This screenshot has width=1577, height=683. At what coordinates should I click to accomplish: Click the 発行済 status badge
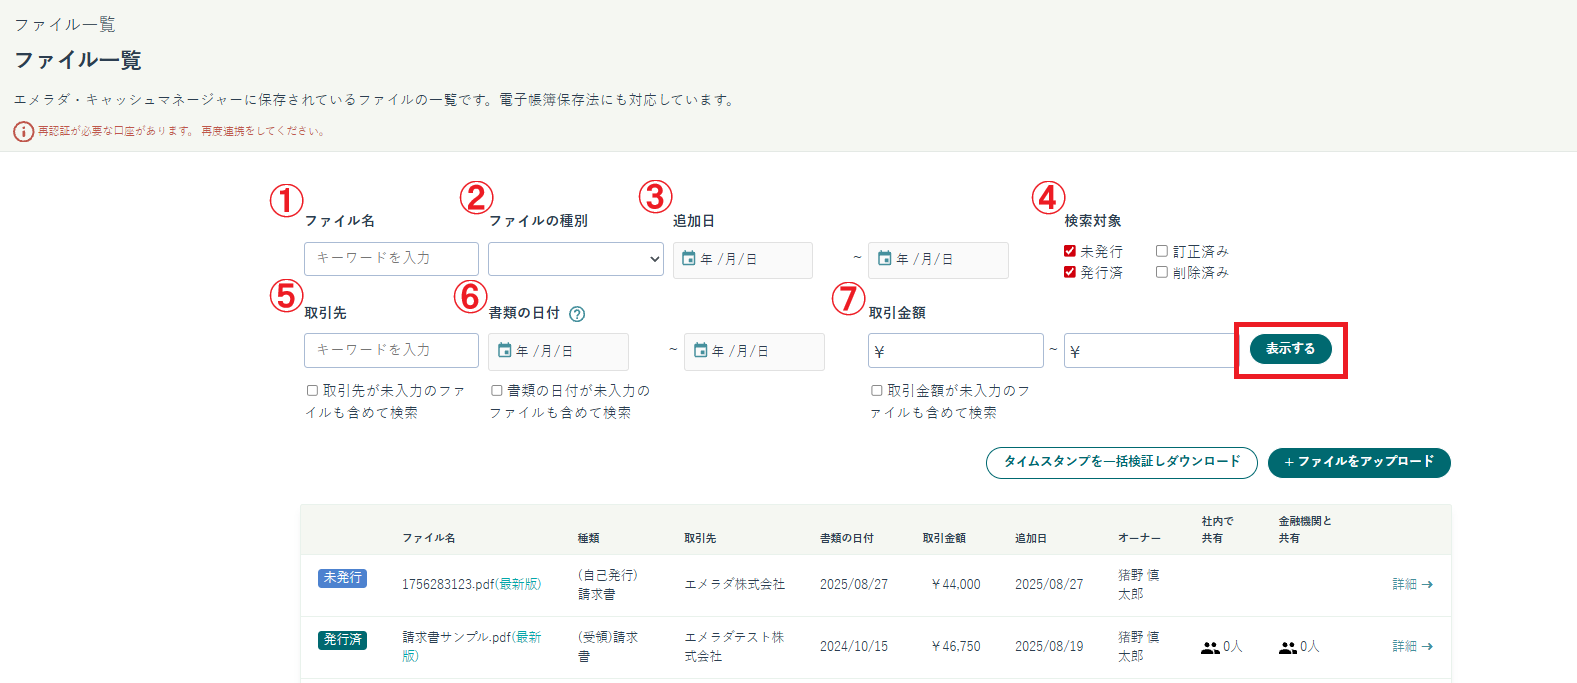click(343, 640)
